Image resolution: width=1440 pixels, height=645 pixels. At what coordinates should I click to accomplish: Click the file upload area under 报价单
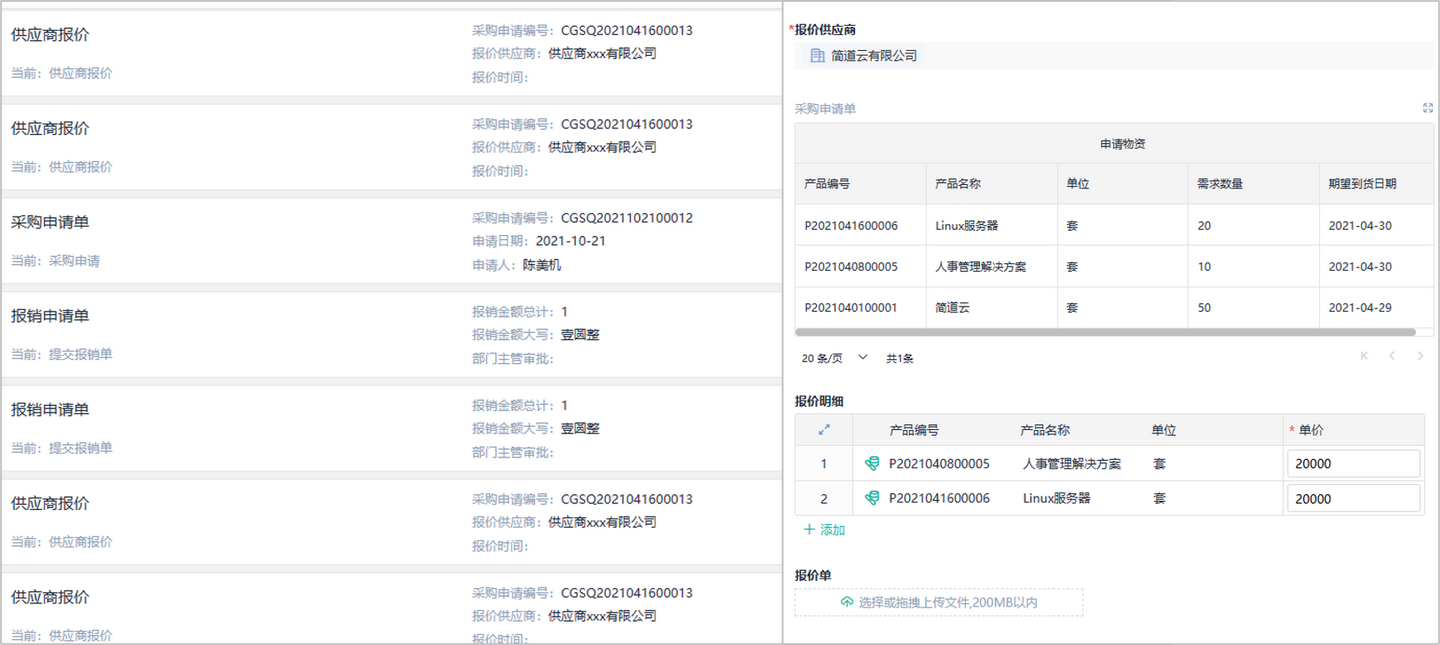click(x=938, y=601)
